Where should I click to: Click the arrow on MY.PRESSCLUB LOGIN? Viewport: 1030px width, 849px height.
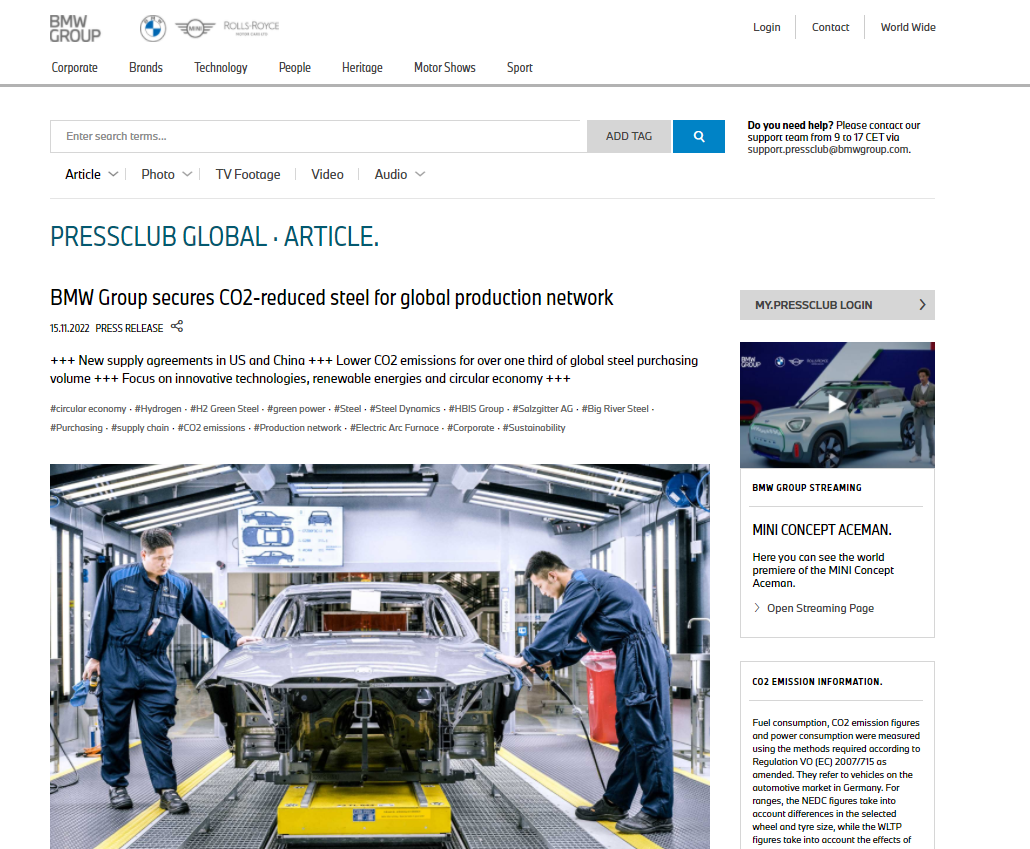(922, 305)
